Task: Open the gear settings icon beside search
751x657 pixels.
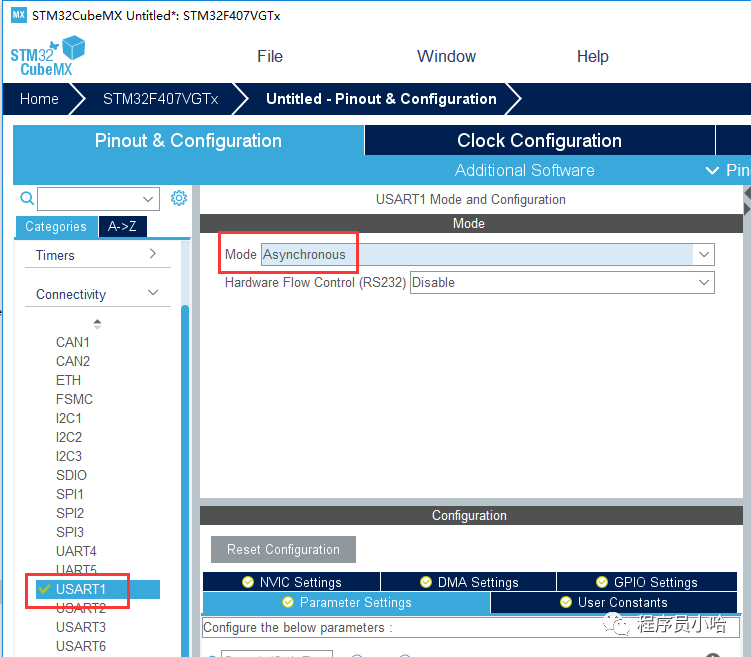Action: [x=179, y=198]
